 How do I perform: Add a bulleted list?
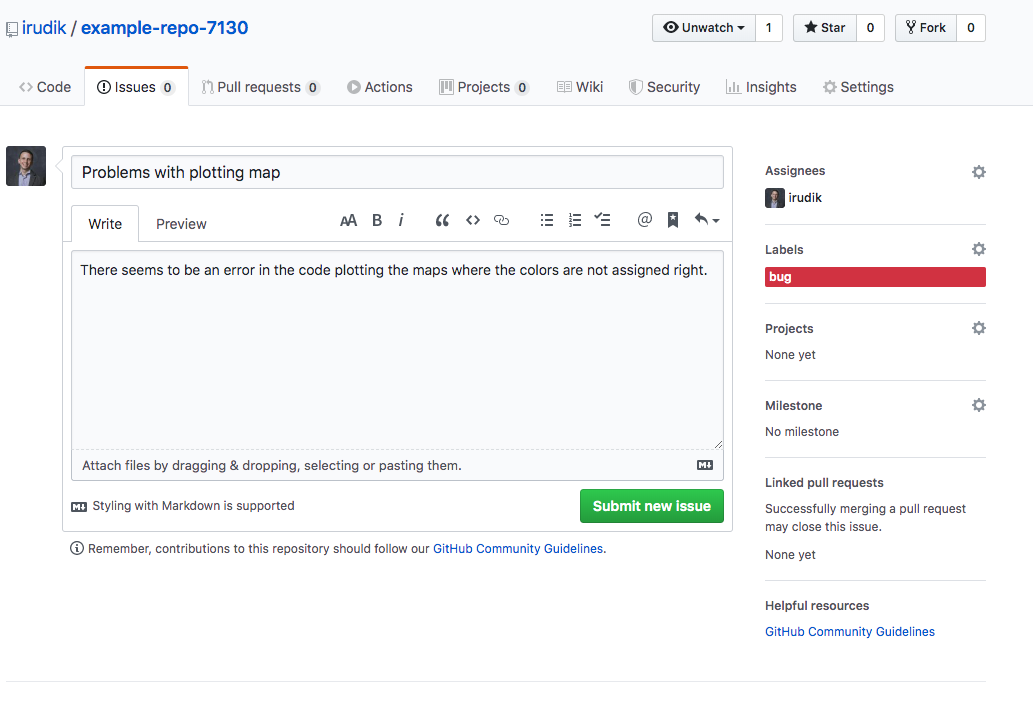[547, 220]
